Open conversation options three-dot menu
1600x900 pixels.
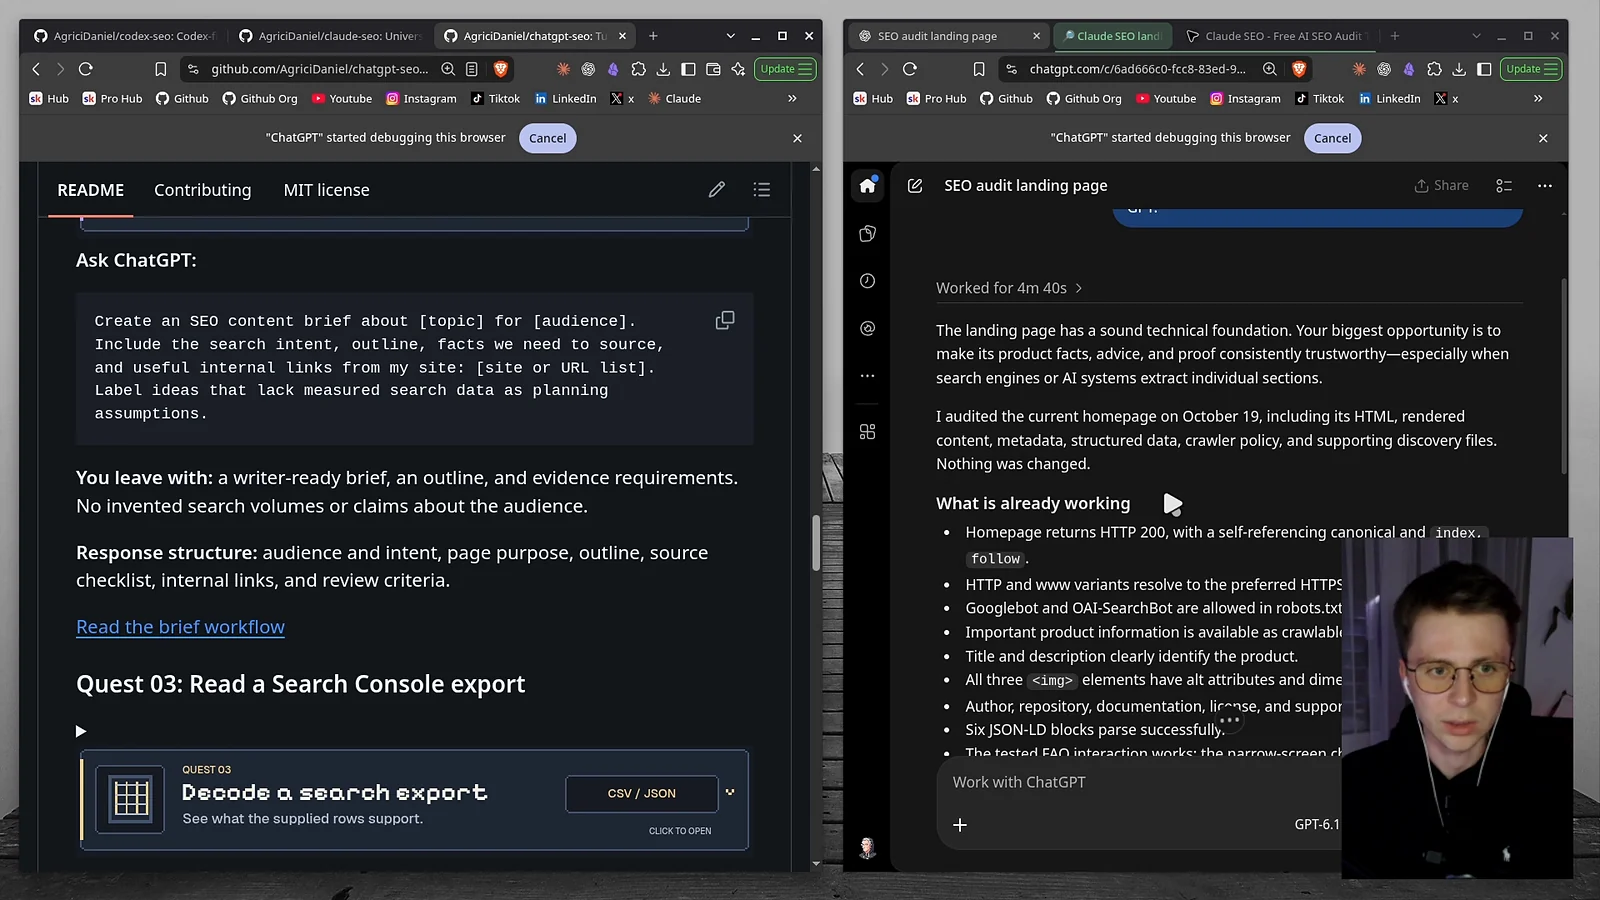tap(1545, 185)
